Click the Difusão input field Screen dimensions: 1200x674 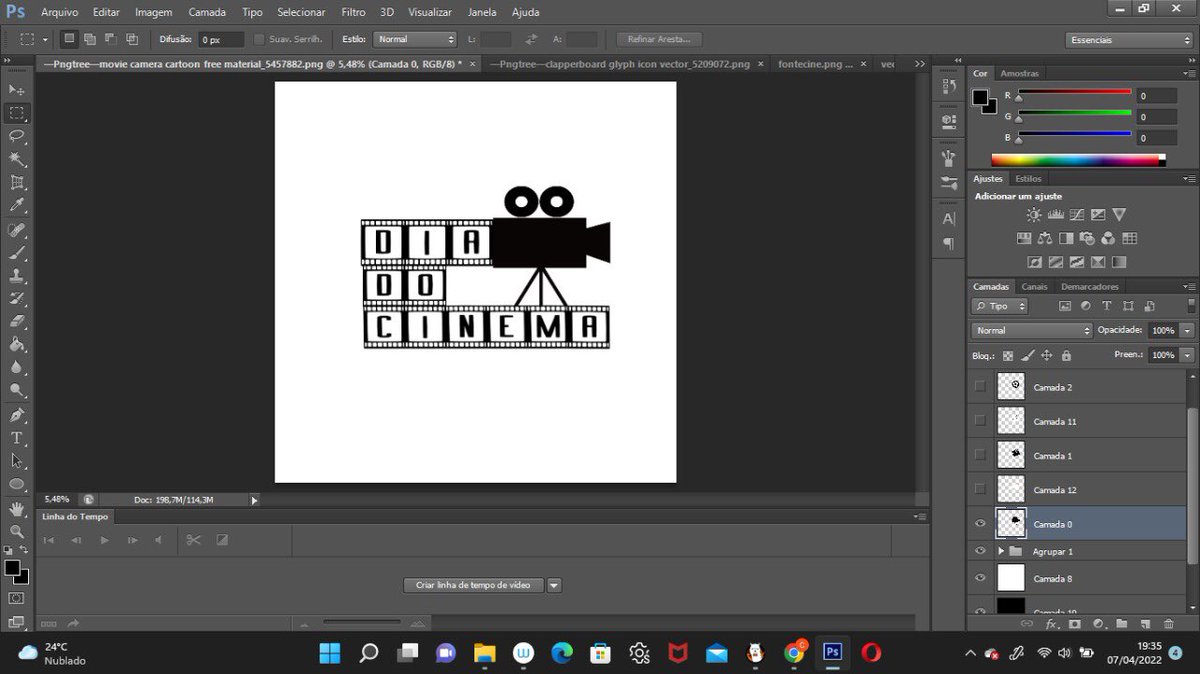[x=221, y=40]
